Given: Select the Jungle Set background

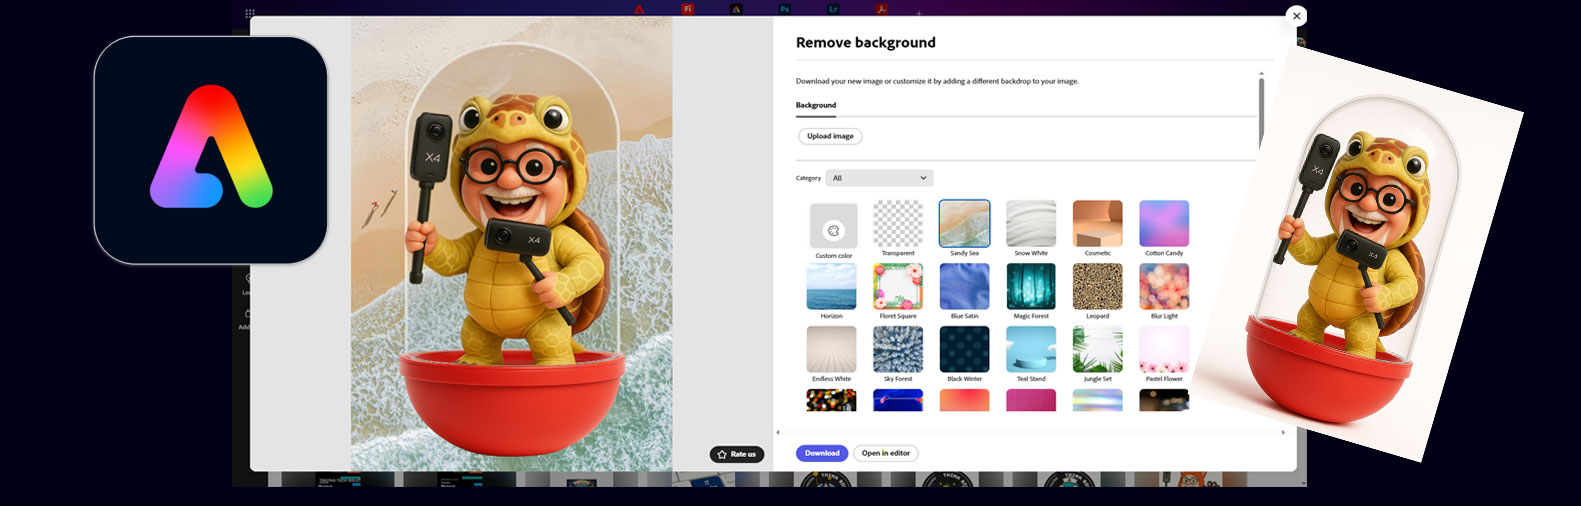Looking at the screenshot, I should tap(1098, 350).
